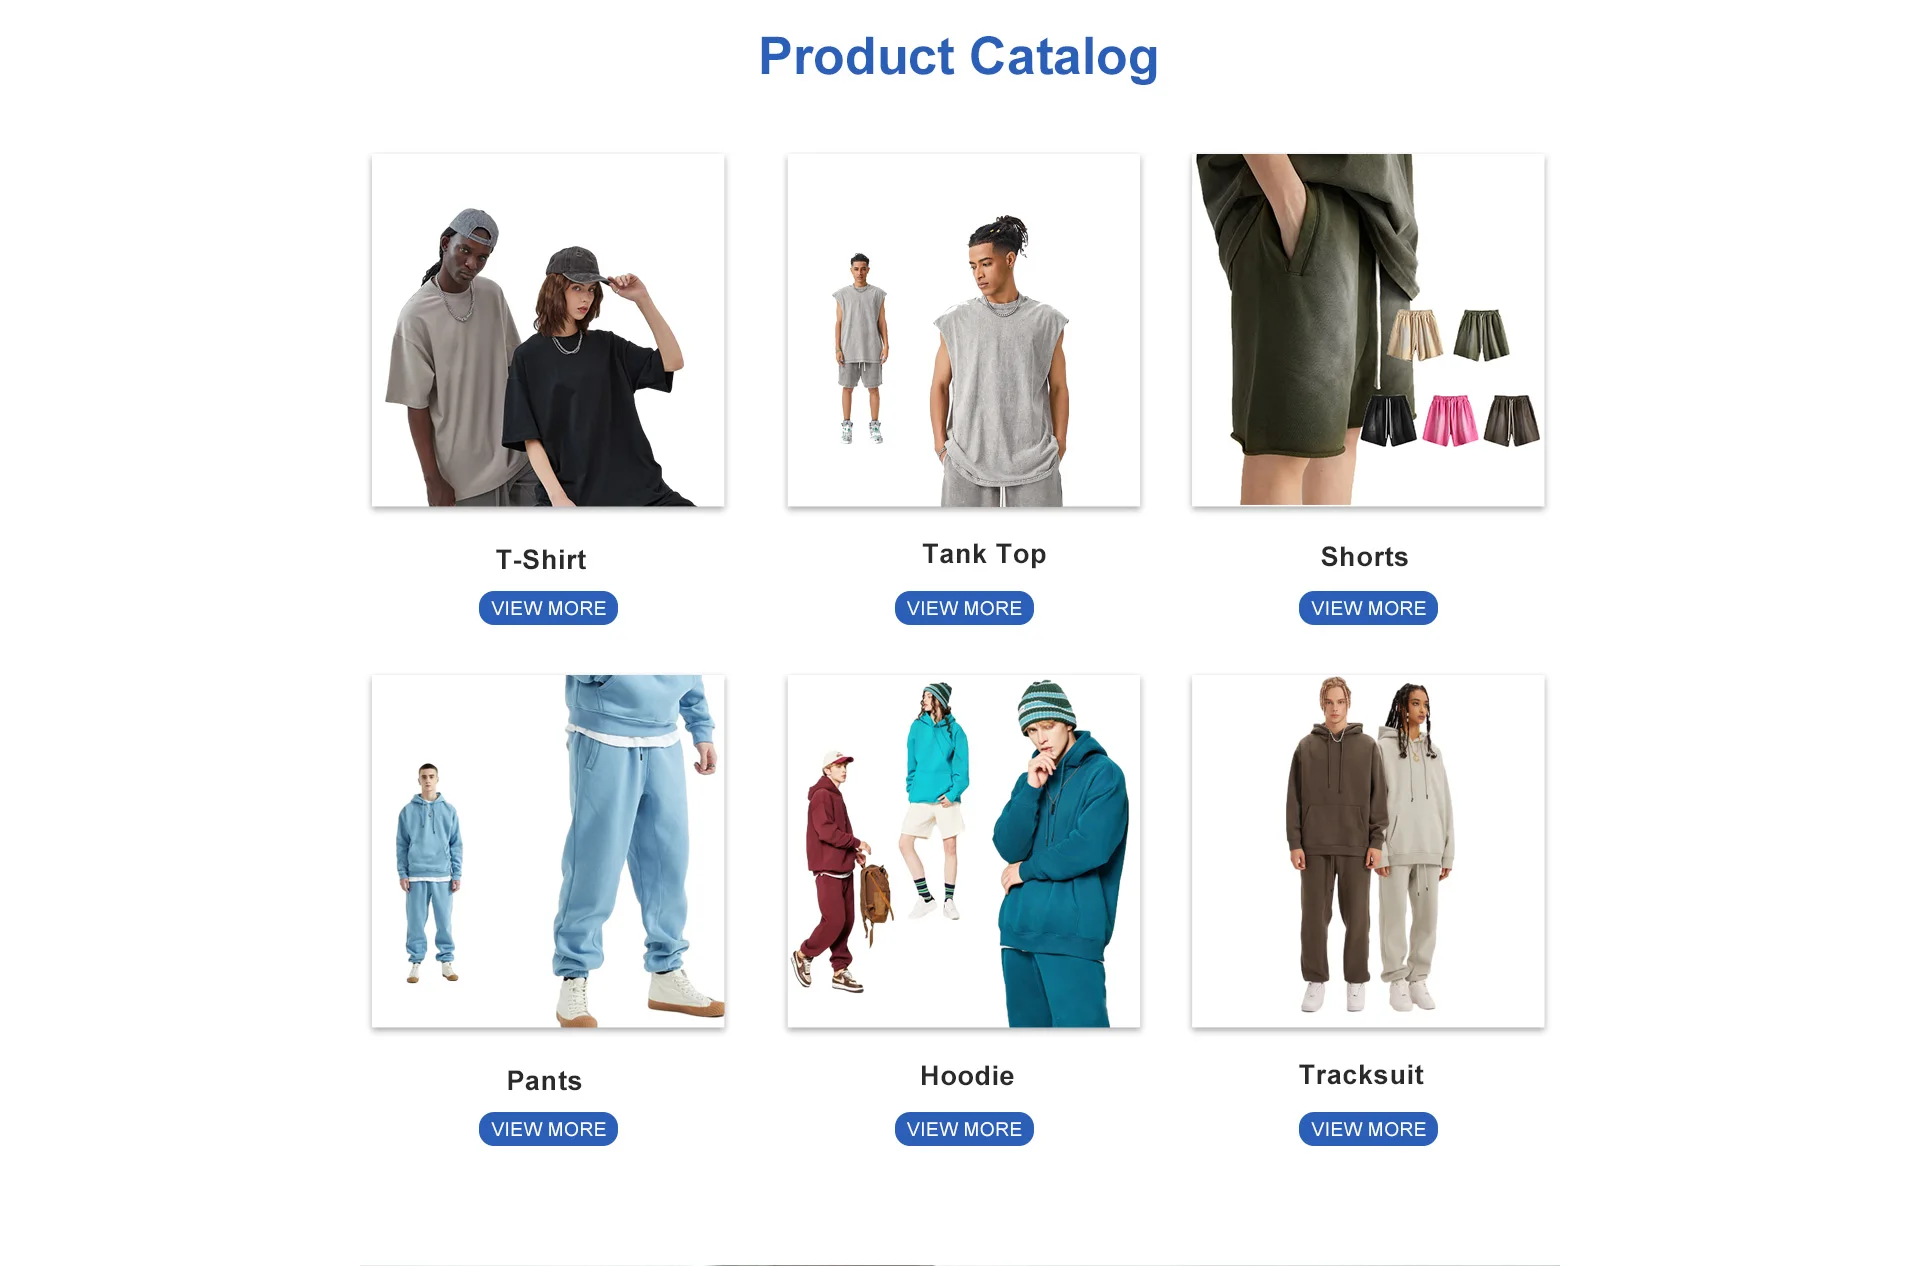Select the Tracksuit category title
1920x1266 pixels.
coord(1361,1075)
